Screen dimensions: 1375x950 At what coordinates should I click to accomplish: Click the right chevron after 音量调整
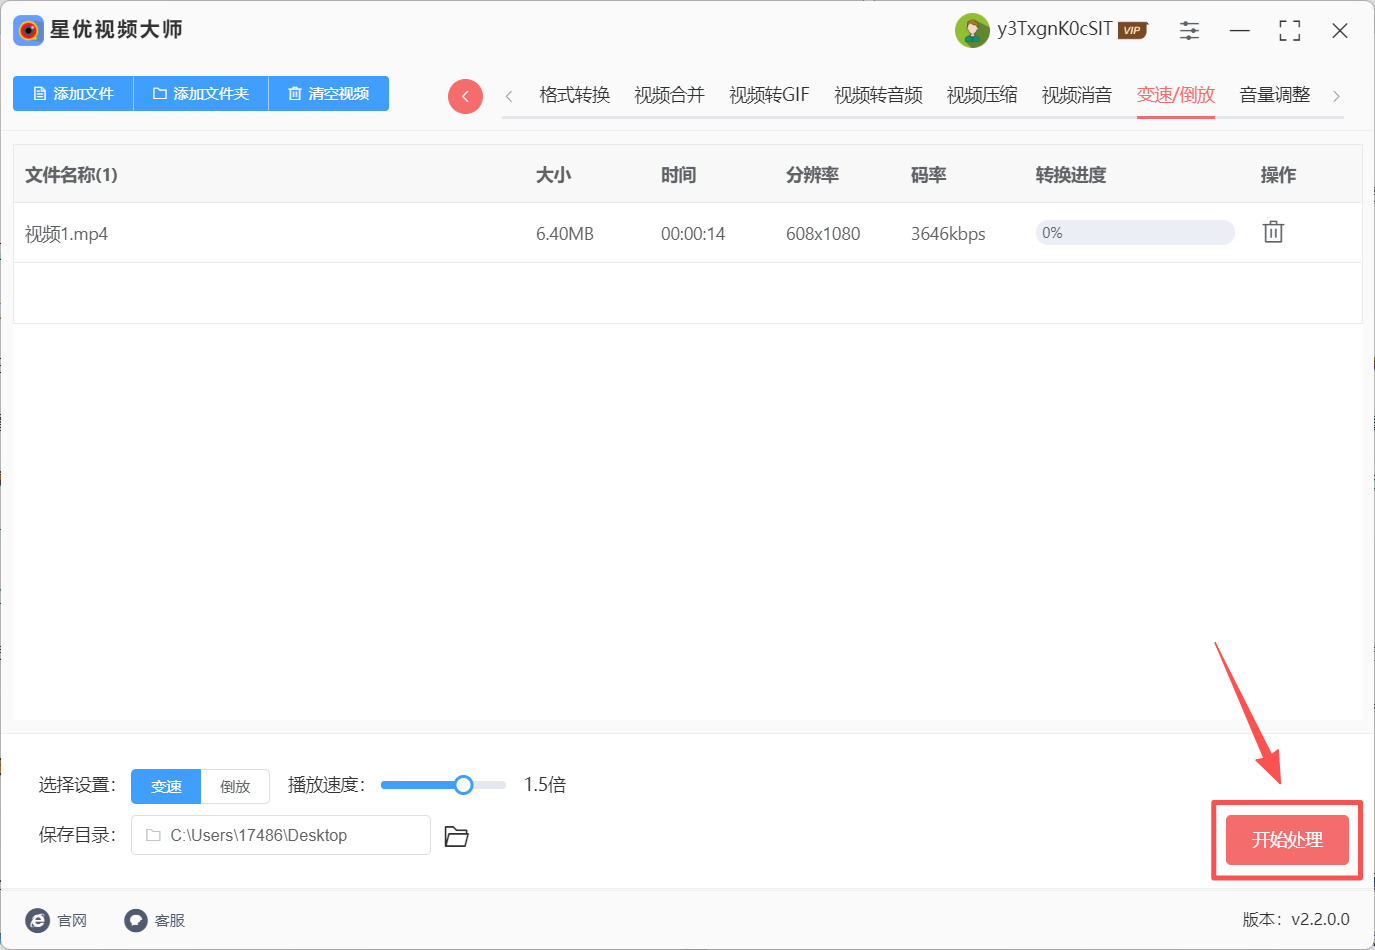[x=1337, y=95]
